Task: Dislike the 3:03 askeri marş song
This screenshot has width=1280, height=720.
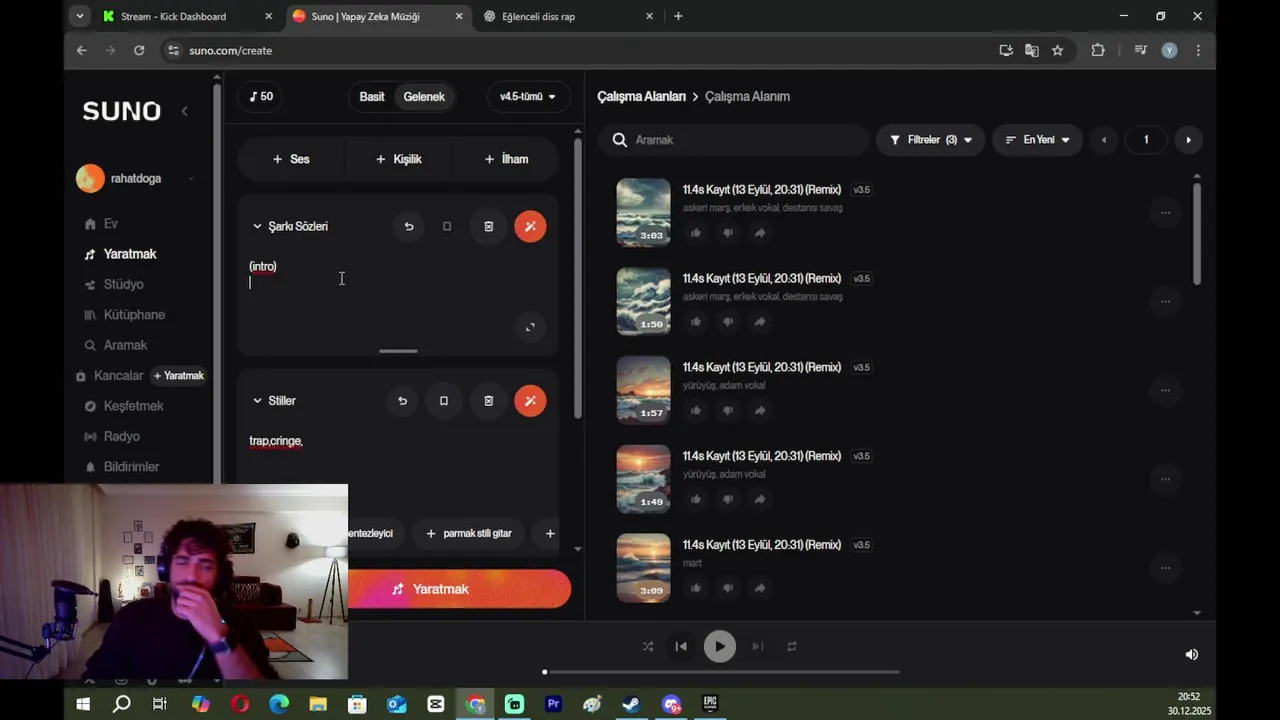Action: pyautogui.click(x=728, y=233)
